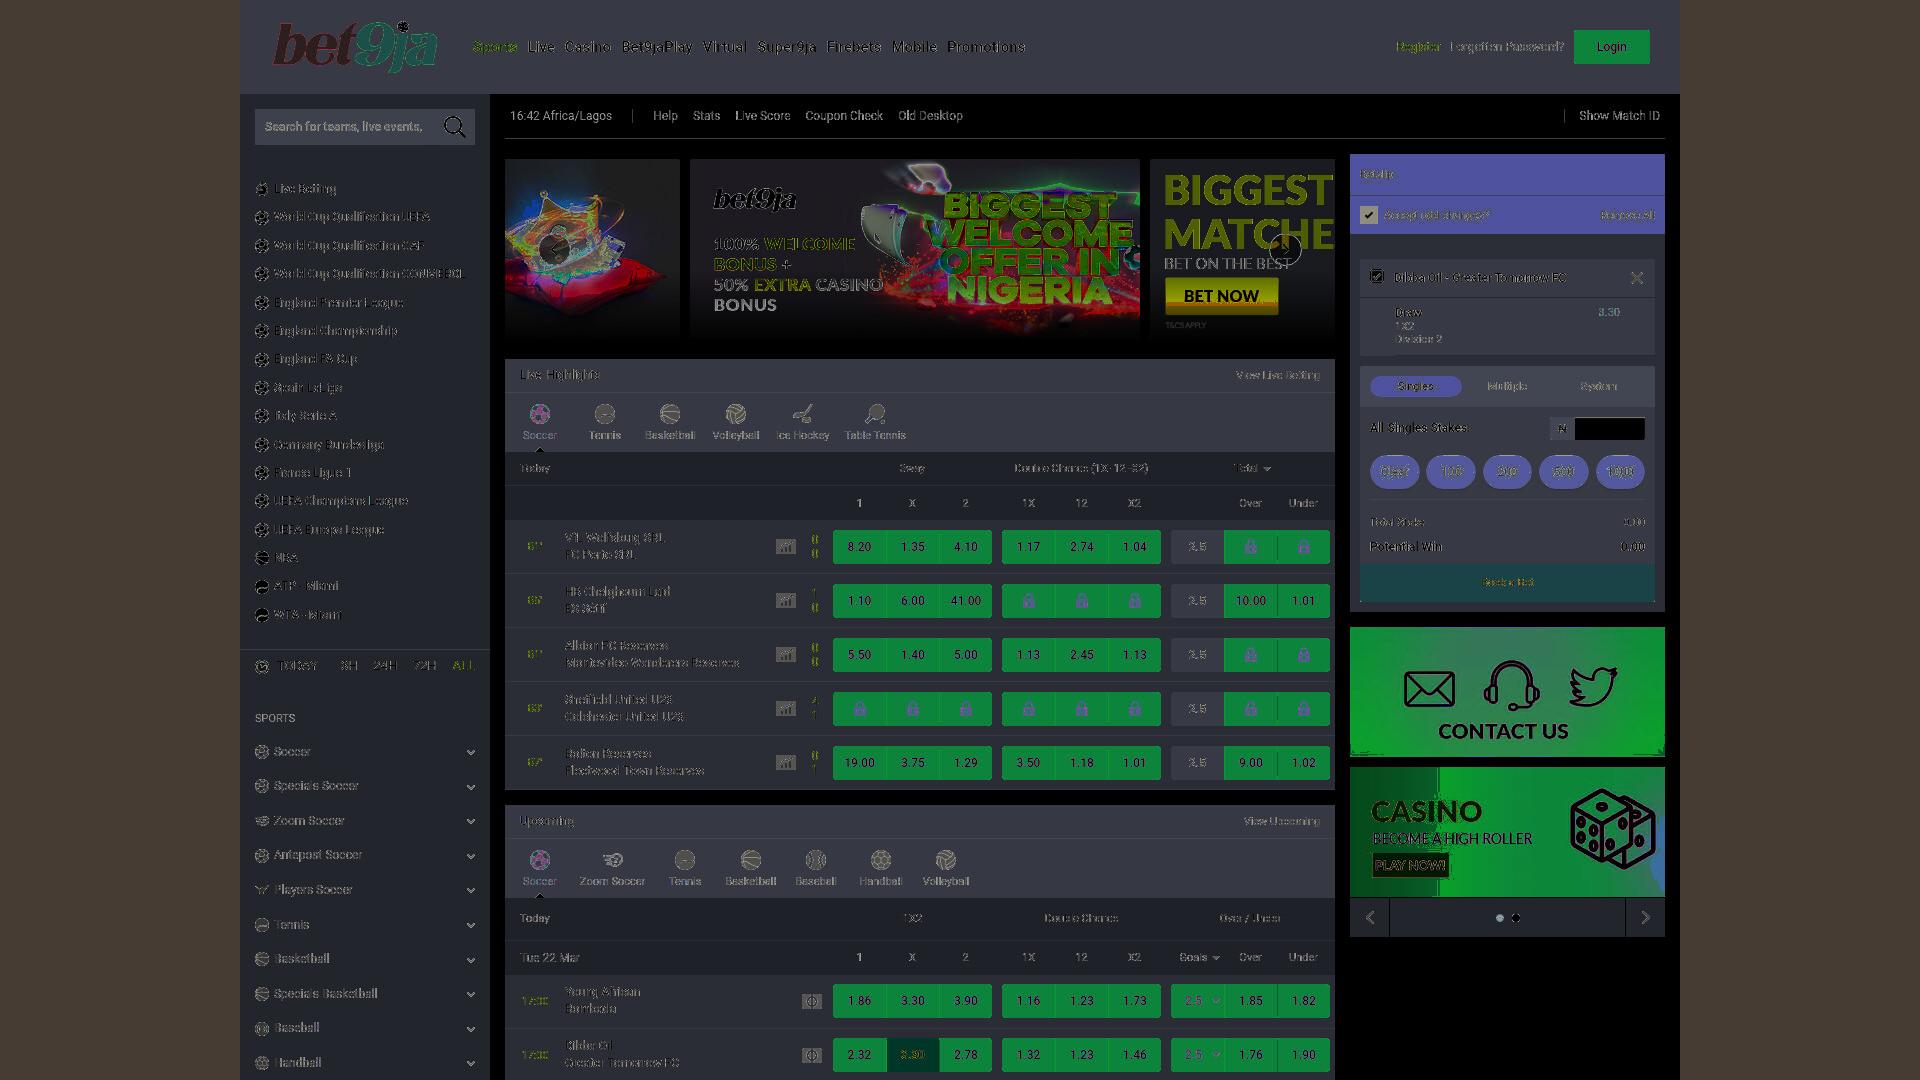Select Singles bet type

pyautogui.click(x=1415, y=386)
